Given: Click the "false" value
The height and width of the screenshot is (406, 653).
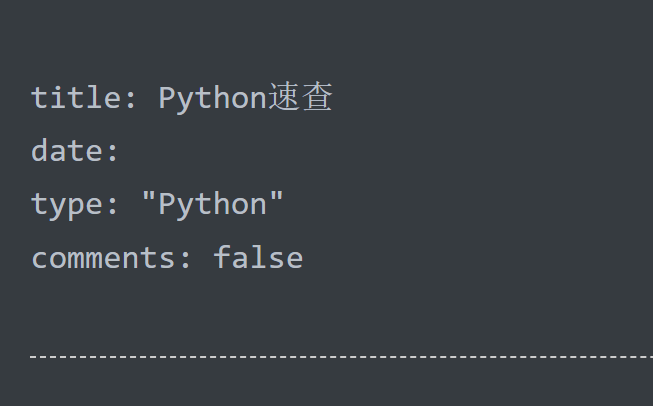Looking at the screenshot, I should pyautogui.click(x=258, y=258).
